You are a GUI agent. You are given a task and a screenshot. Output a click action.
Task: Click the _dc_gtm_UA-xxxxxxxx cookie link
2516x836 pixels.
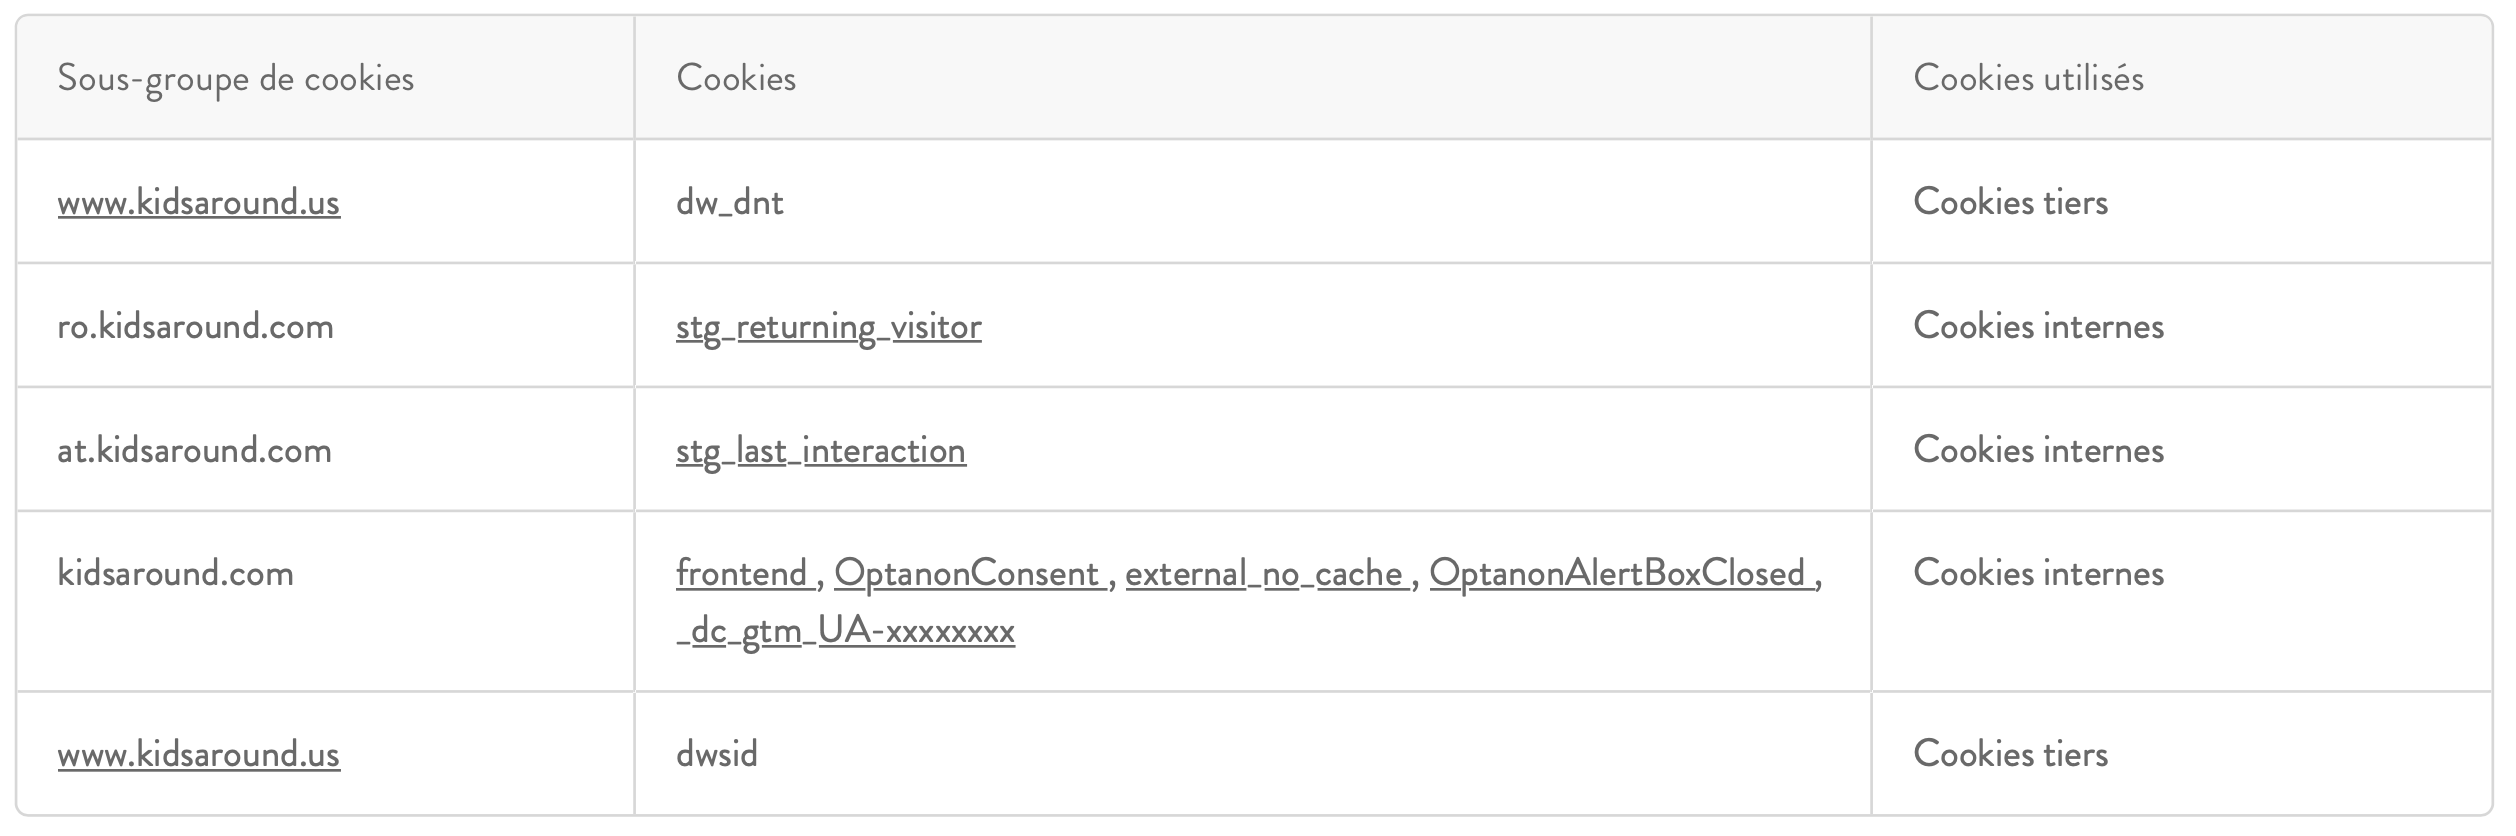tap(845, 631)
